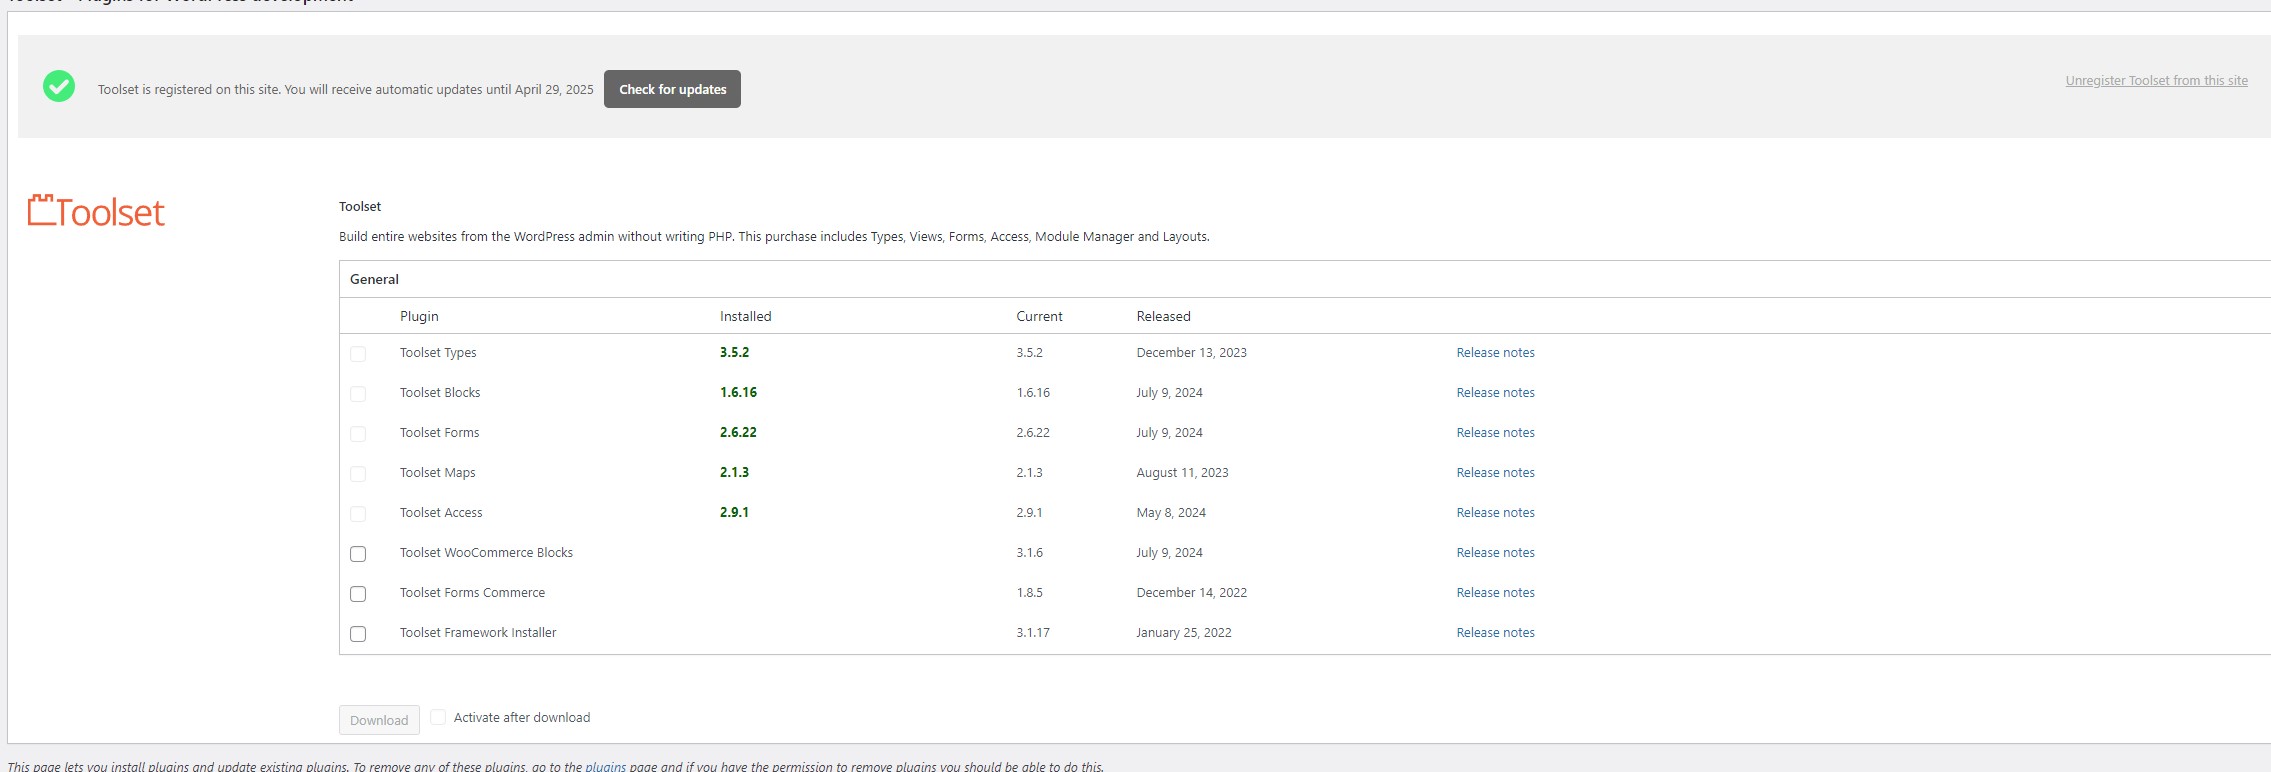2271x772 pixels.
Task: Click the General section header
Action: coord(374,279)
